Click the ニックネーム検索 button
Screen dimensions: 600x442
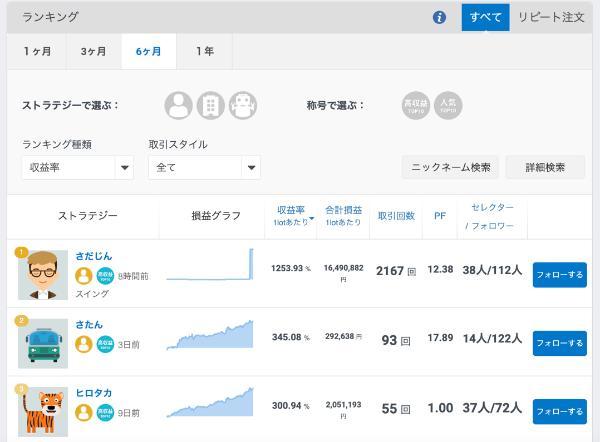tap(450, 167)
